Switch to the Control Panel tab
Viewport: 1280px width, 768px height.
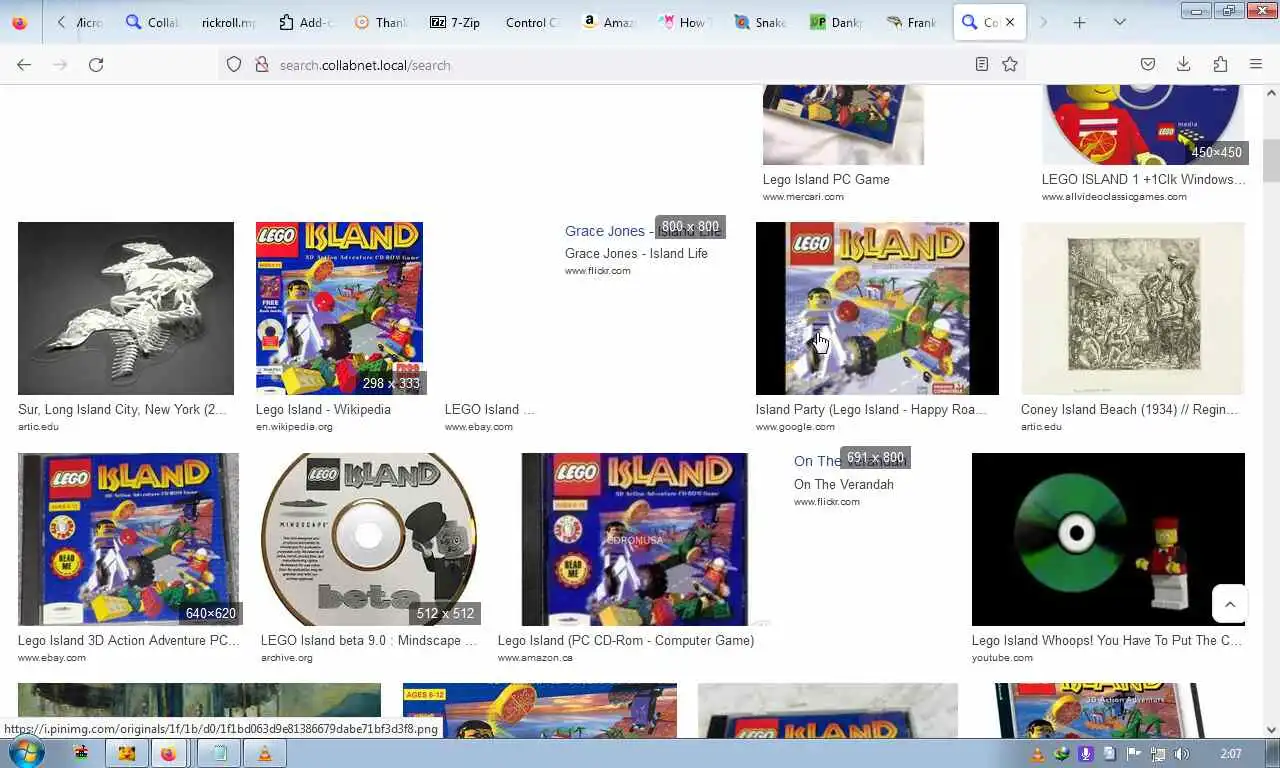pos(530,22)
